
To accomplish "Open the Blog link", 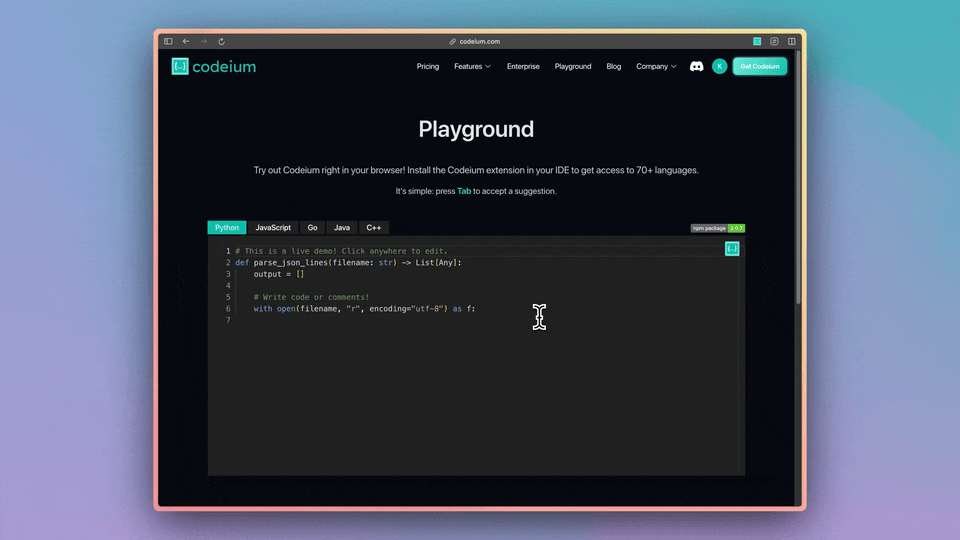I will click(613, 66).
